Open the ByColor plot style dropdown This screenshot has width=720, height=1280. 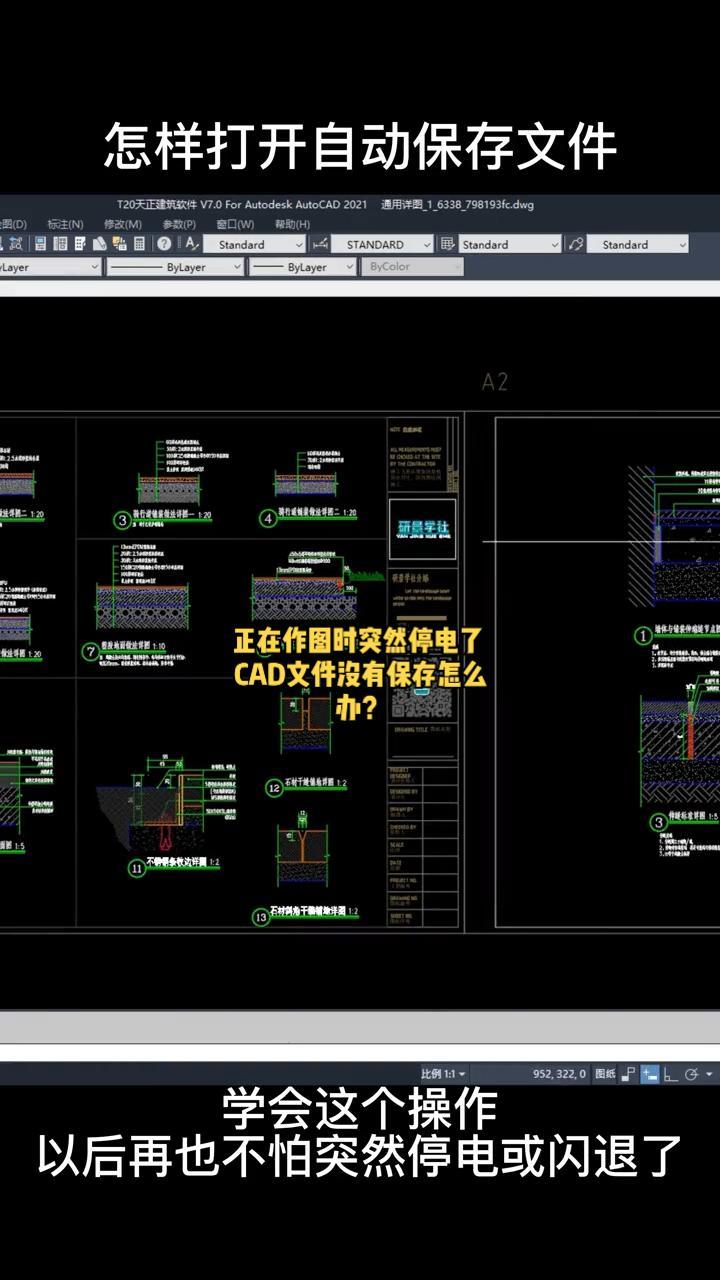[x=414, y=267]
